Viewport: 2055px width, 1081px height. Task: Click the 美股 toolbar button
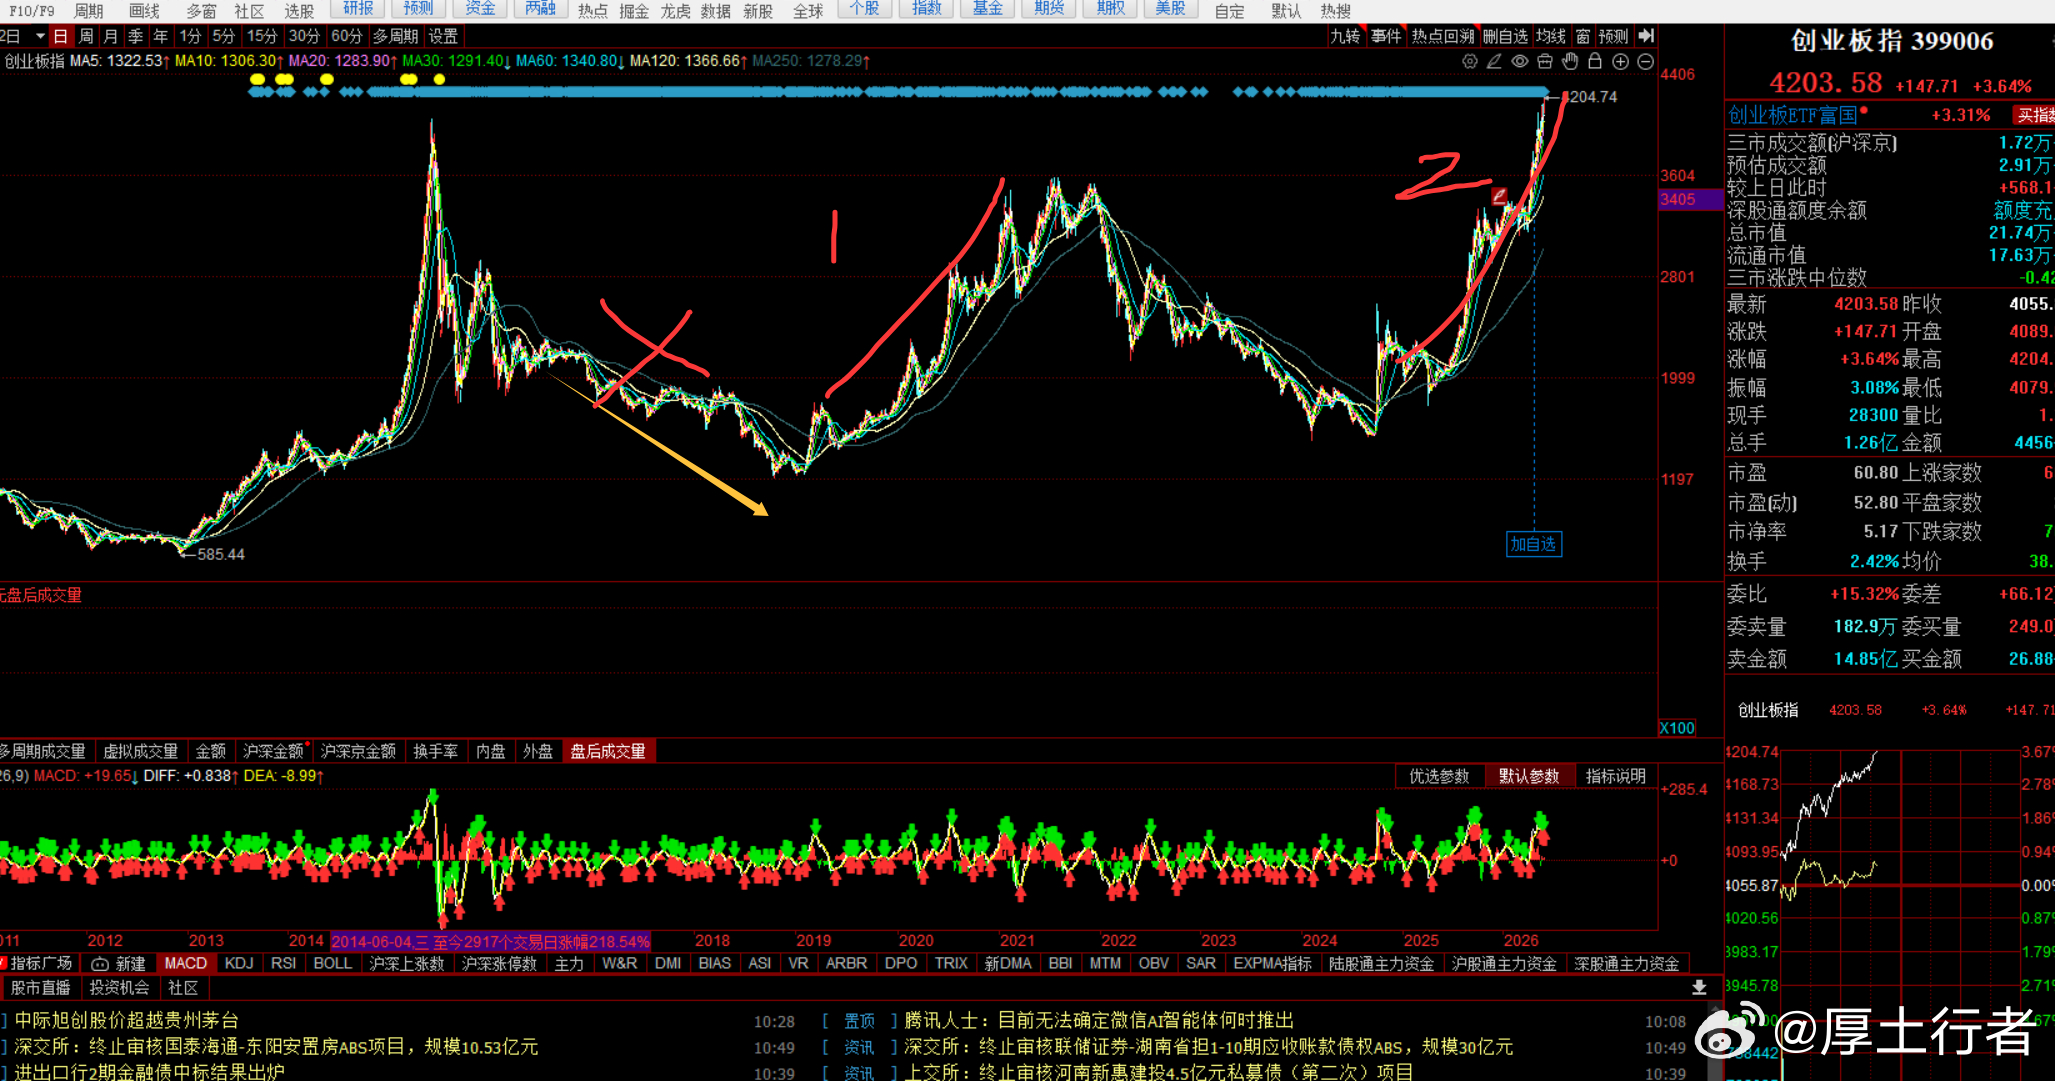[1170, 9]
